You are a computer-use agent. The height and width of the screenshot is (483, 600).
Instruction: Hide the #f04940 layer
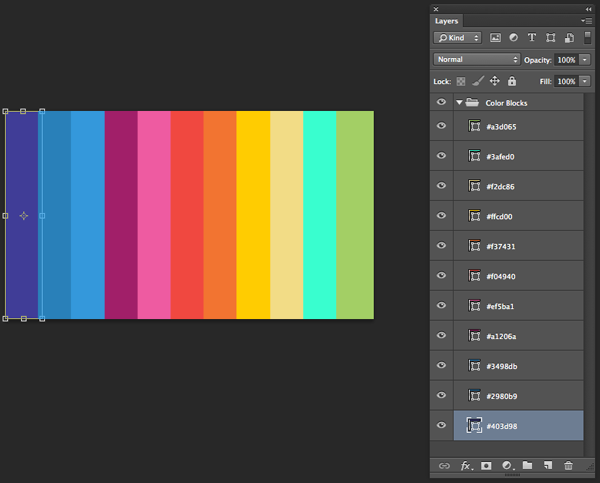[x=441, y=275]
